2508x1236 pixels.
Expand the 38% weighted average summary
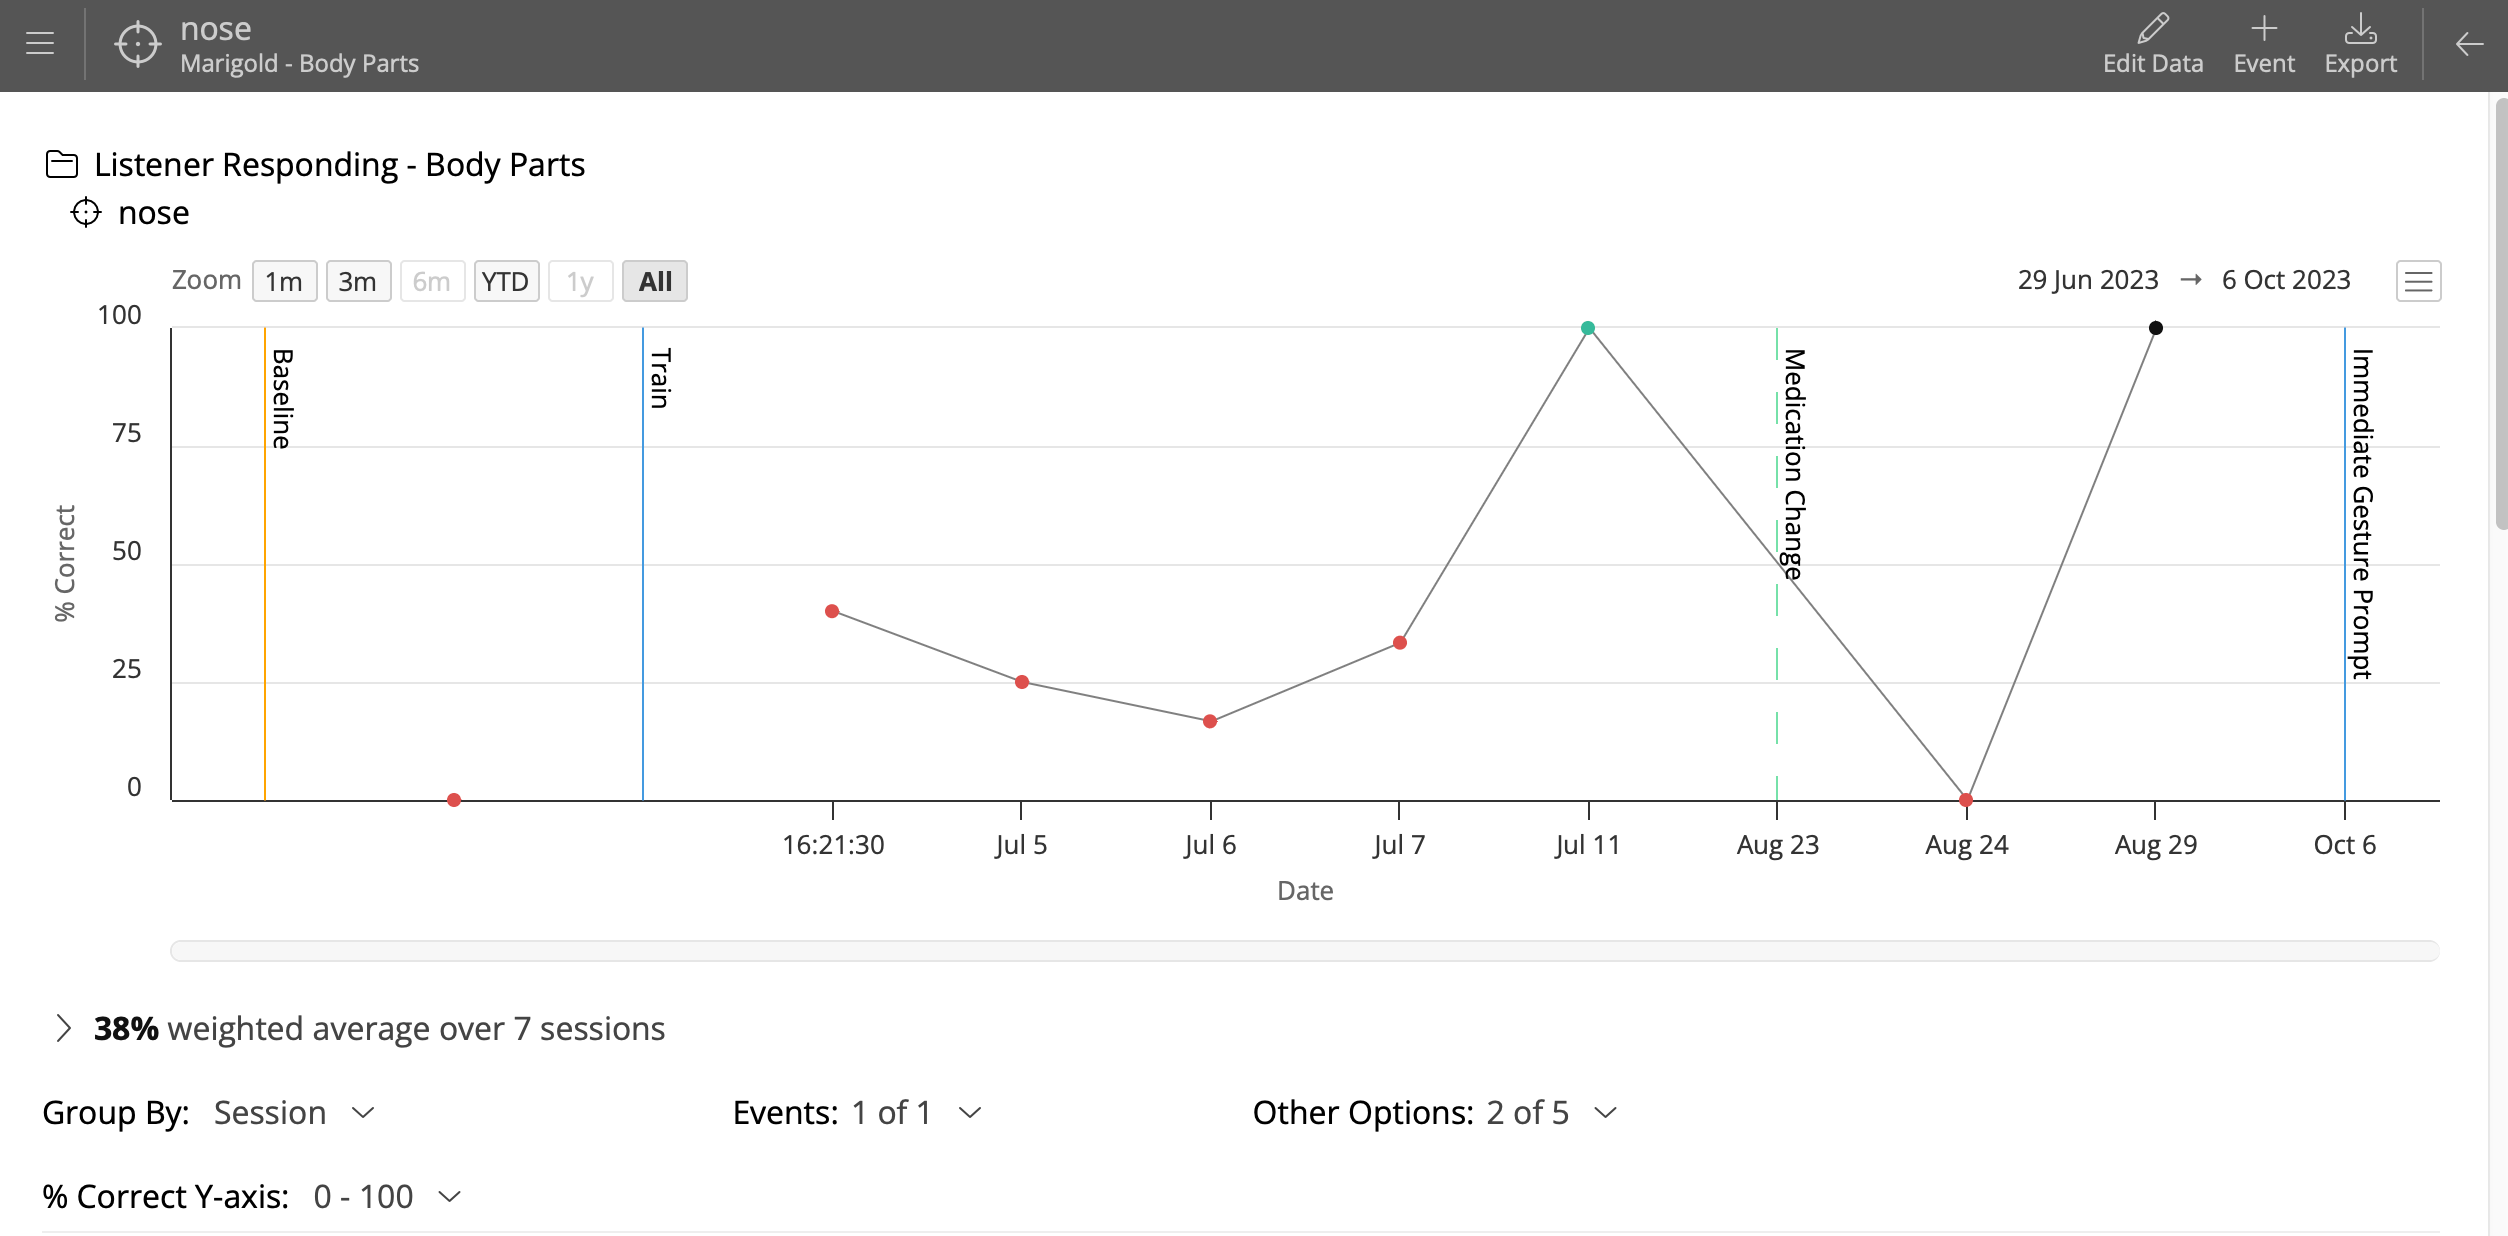(x=64, y=1028)
